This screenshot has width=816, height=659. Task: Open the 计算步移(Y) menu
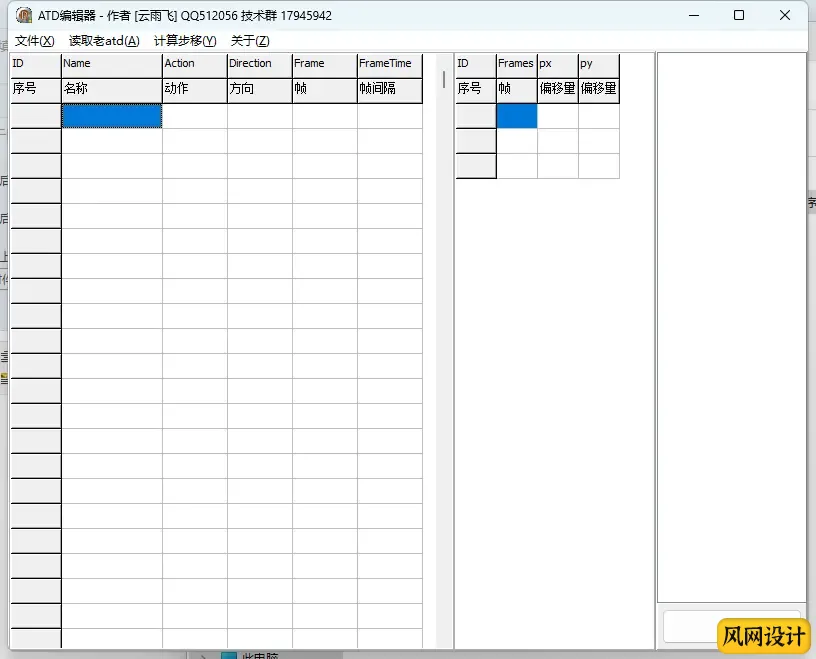click(185, 41)
